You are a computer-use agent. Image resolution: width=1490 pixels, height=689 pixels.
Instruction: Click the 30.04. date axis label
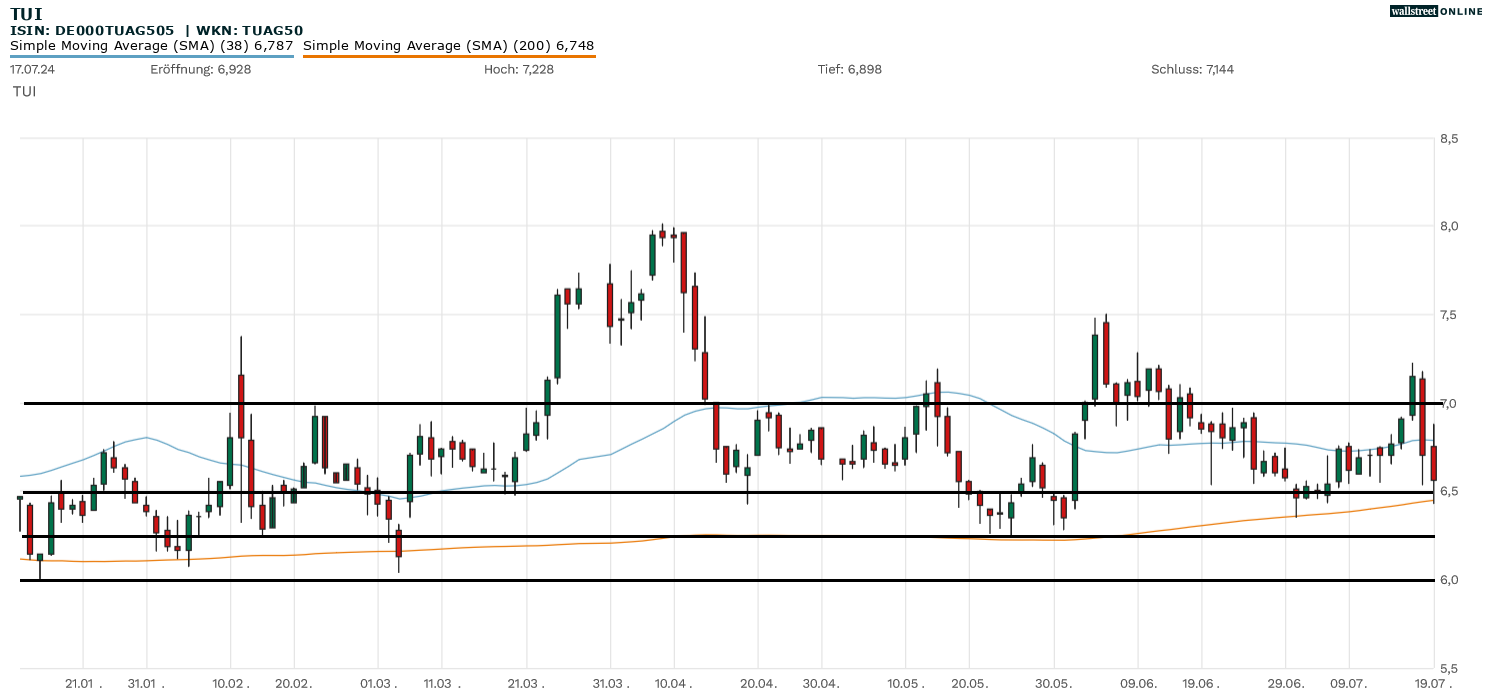pos(821,683)
